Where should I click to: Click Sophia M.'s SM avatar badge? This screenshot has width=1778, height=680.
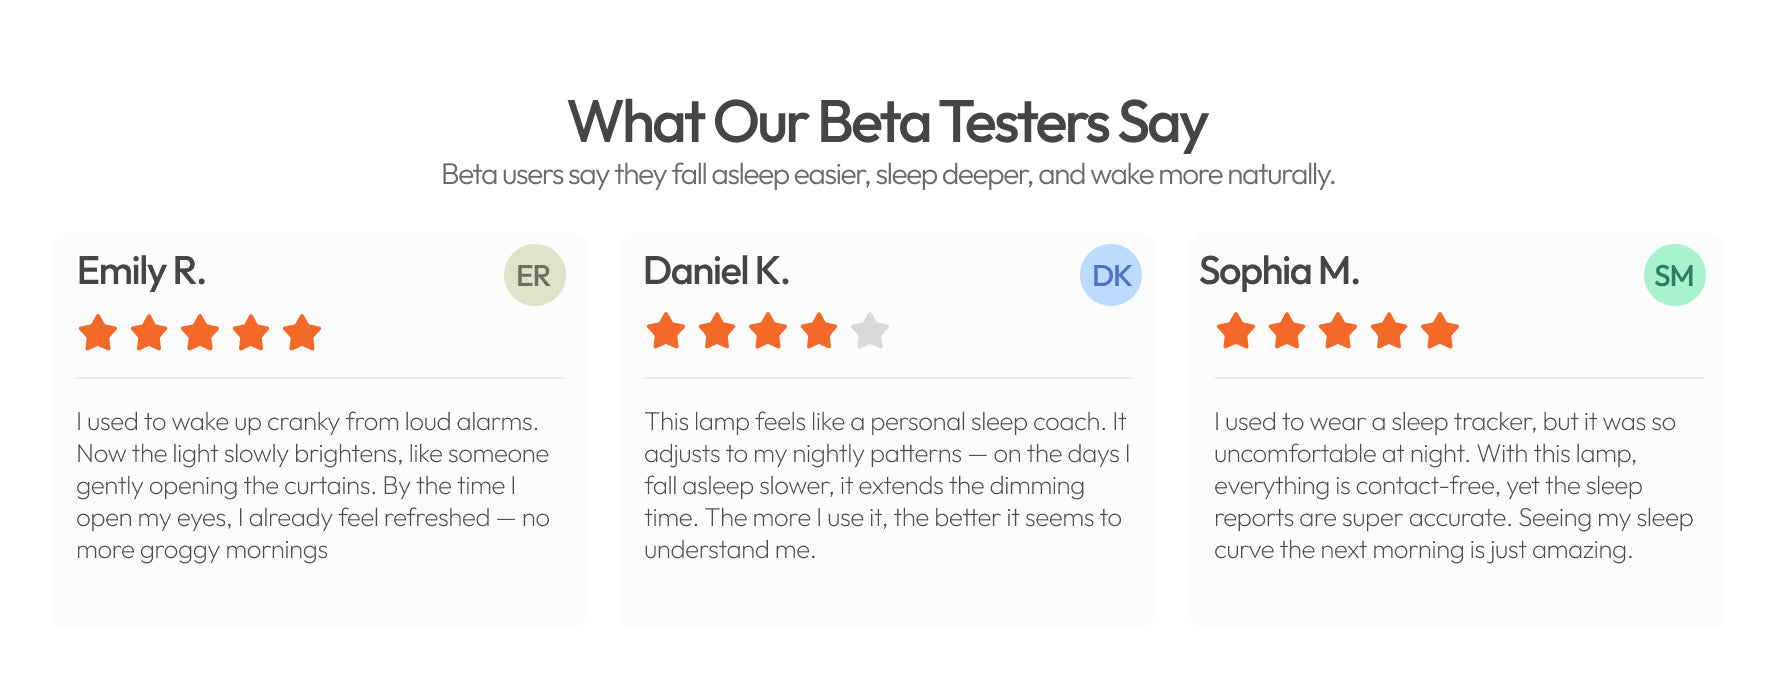[1674, 275]
